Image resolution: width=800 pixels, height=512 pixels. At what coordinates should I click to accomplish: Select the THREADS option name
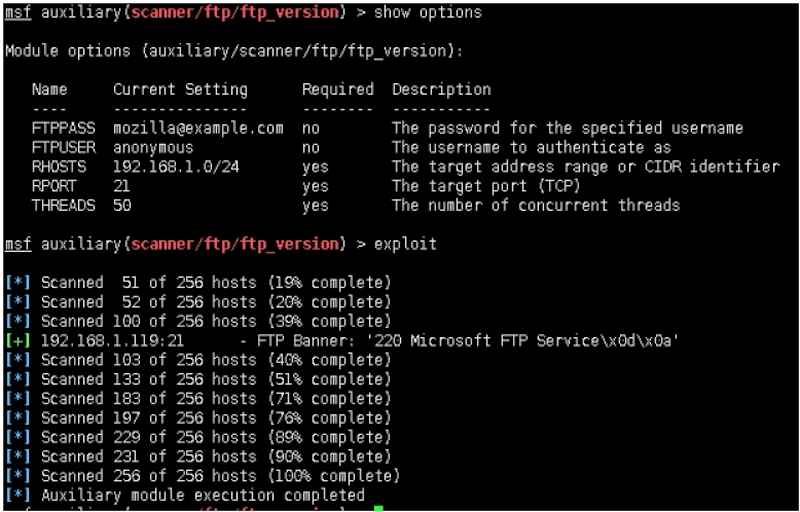(x=63, y=205)
